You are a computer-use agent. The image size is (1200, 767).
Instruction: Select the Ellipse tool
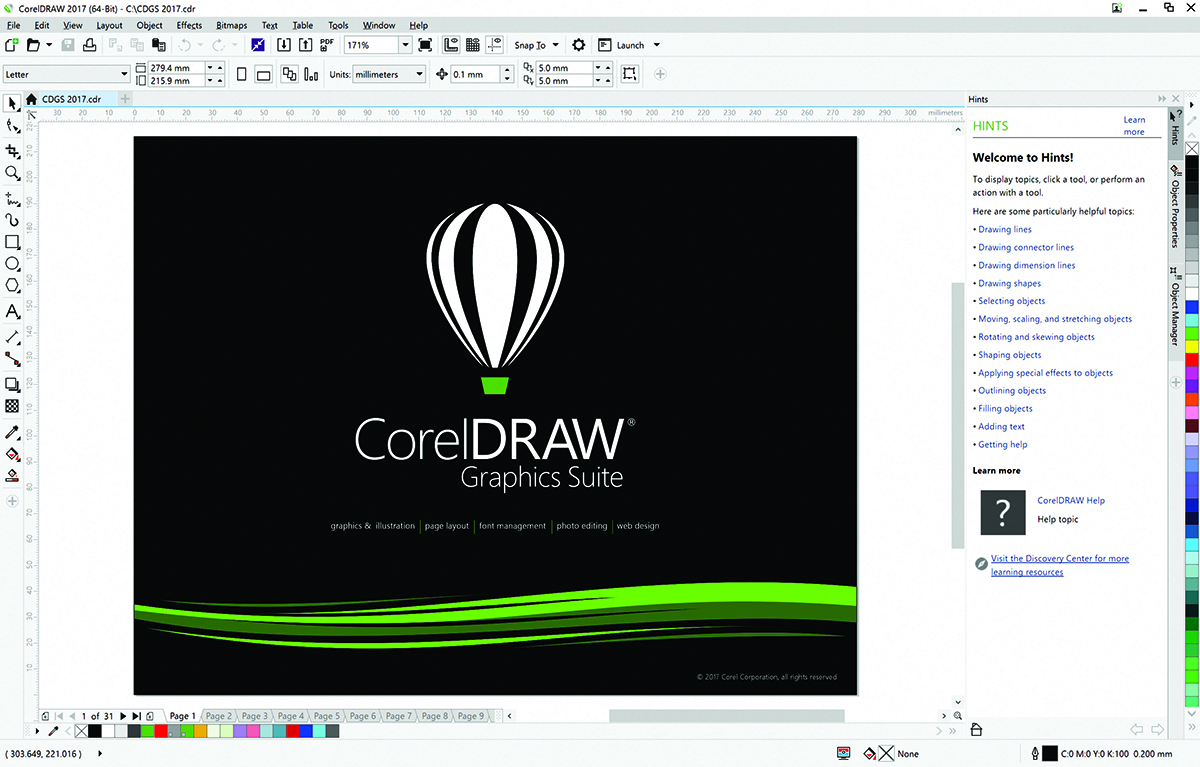click(x=12, y=264)
